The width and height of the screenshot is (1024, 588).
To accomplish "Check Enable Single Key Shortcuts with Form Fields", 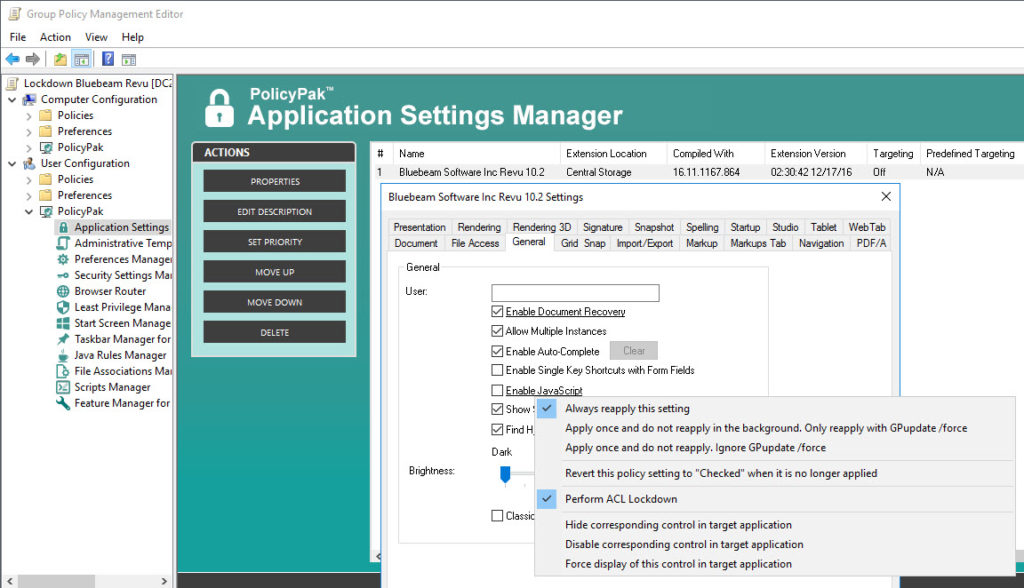I will (497, 370).
